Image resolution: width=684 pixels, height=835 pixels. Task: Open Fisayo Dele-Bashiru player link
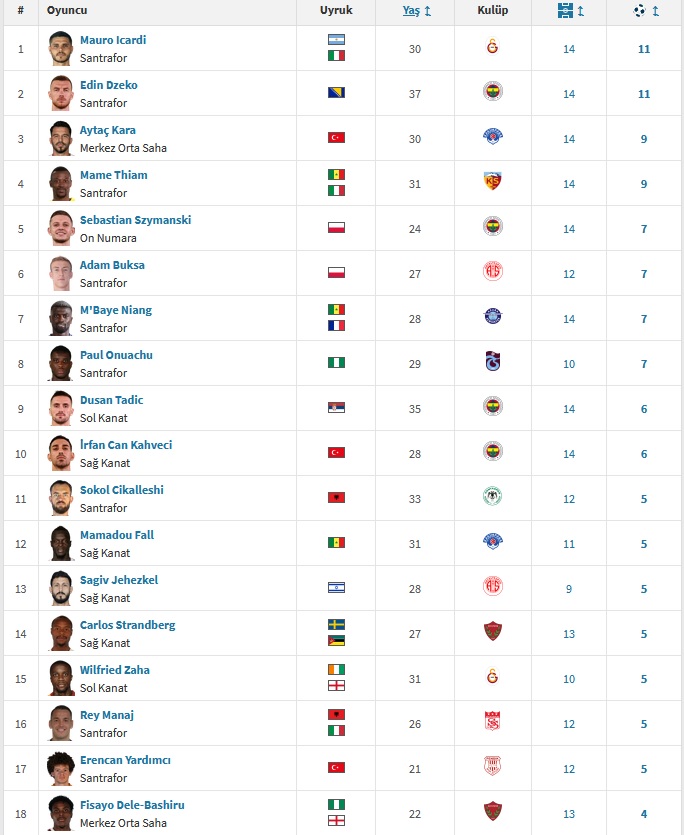click(x=132, y=805)
